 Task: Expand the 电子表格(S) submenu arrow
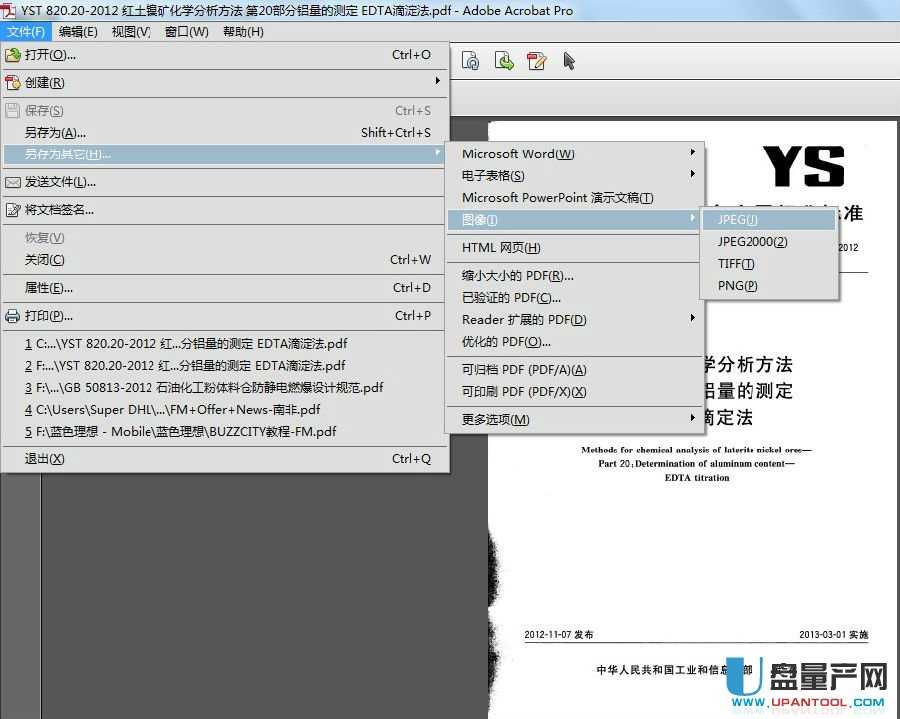tap(692, 175)
